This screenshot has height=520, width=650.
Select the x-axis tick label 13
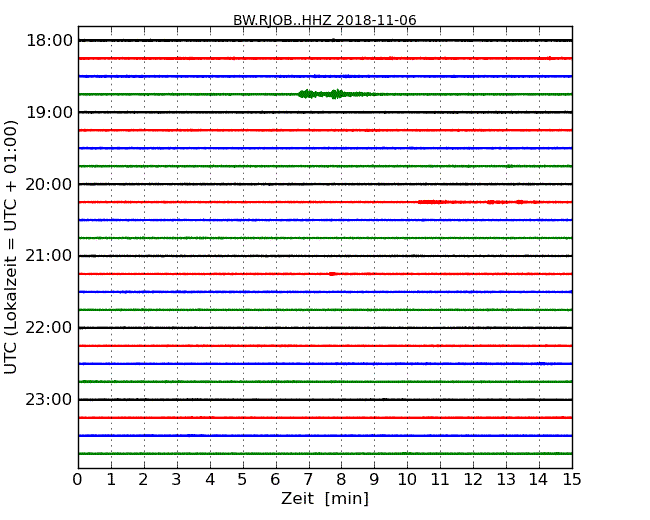click(506, 479)
